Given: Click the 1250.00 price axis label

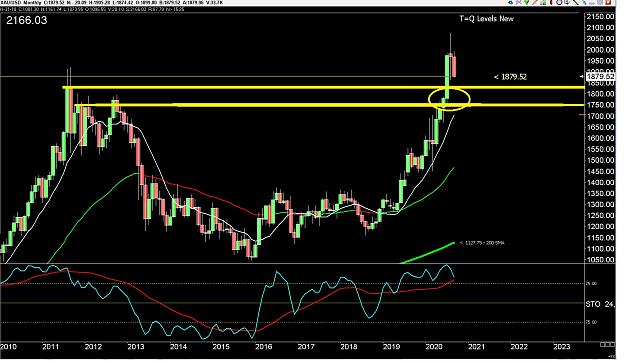Looking at the screenshot, I should 600,216.
